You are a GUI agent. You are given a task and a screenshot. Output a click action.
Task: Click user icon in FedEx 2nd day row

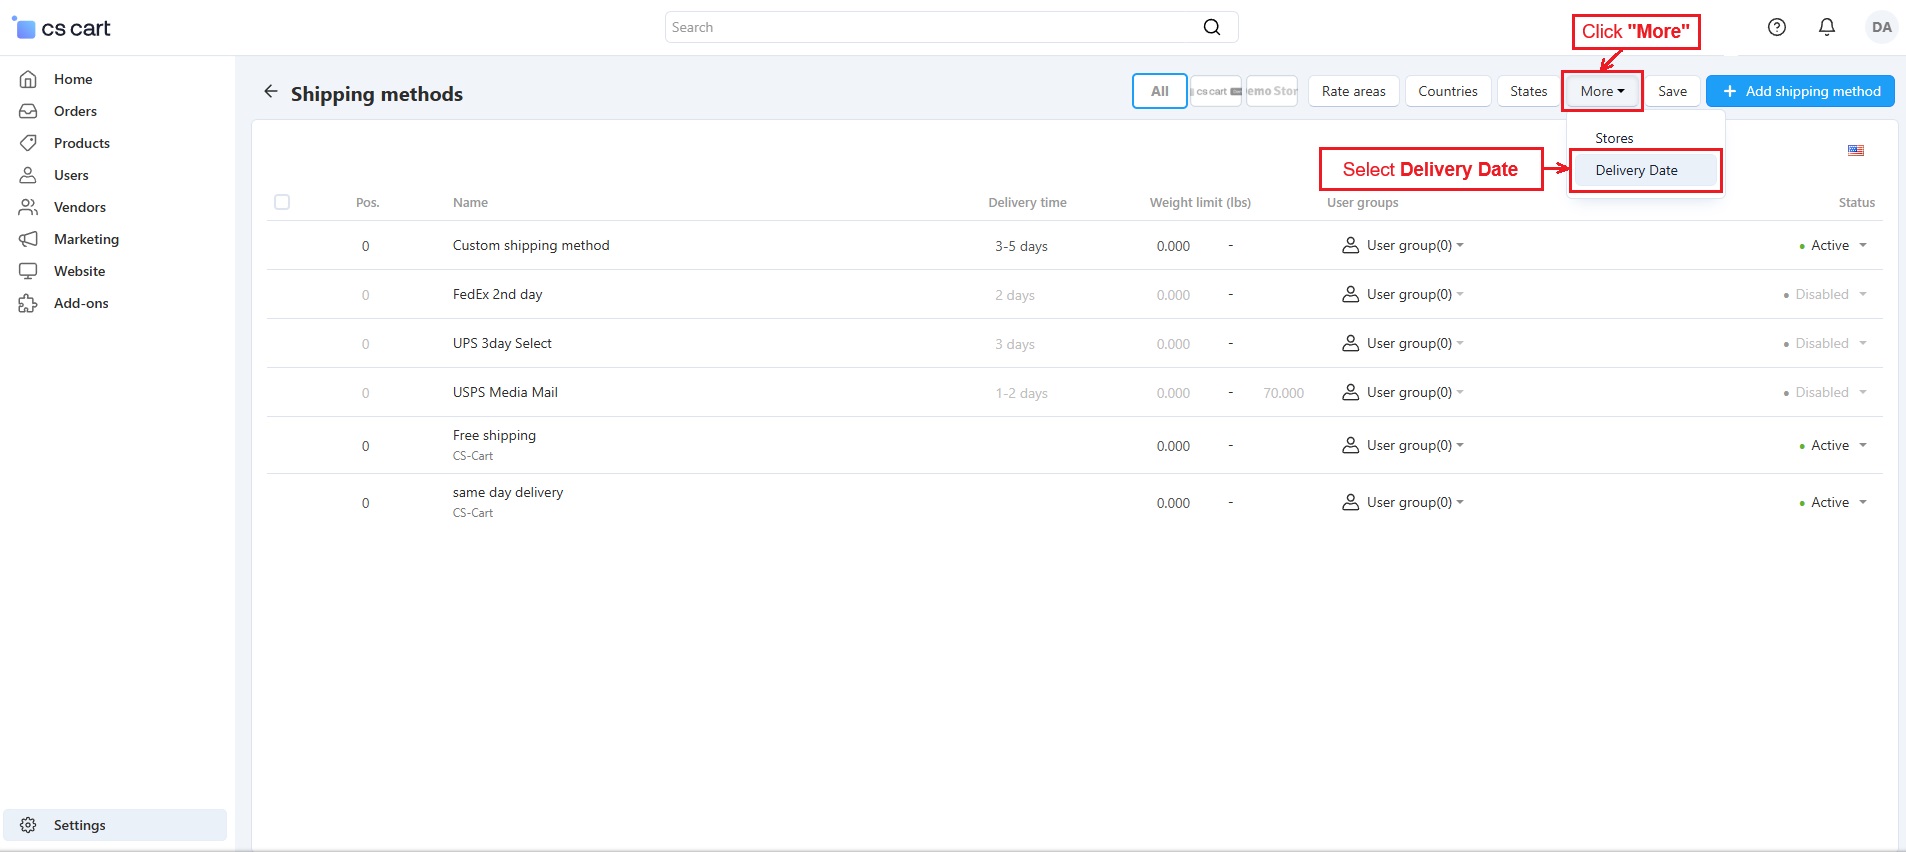[x=1350, y=294]
